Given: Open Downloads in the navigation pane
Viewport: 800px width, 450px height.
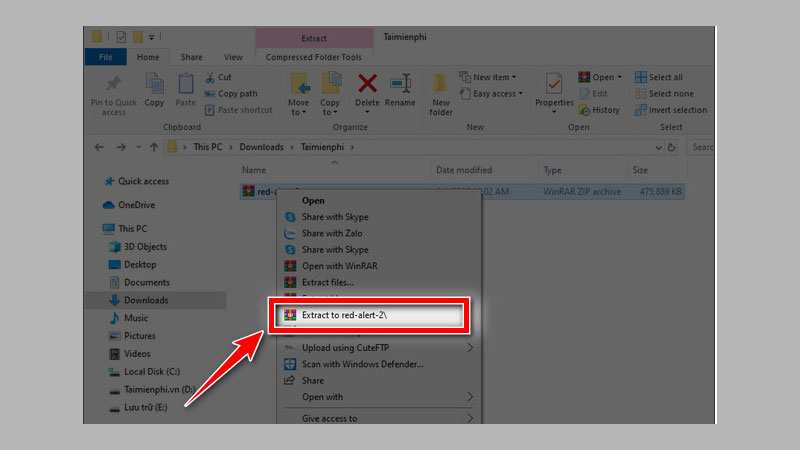Looking at the screenshot, I should tap(146, 300).
